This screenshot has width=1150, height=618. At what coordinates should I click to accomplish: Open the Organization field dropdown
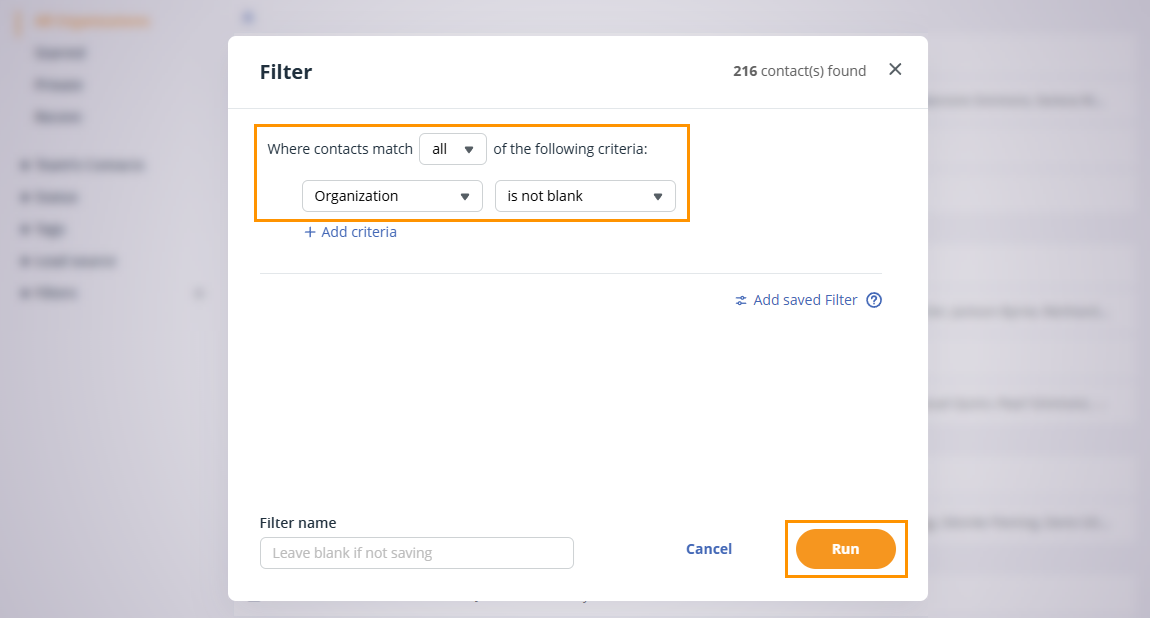392,196
